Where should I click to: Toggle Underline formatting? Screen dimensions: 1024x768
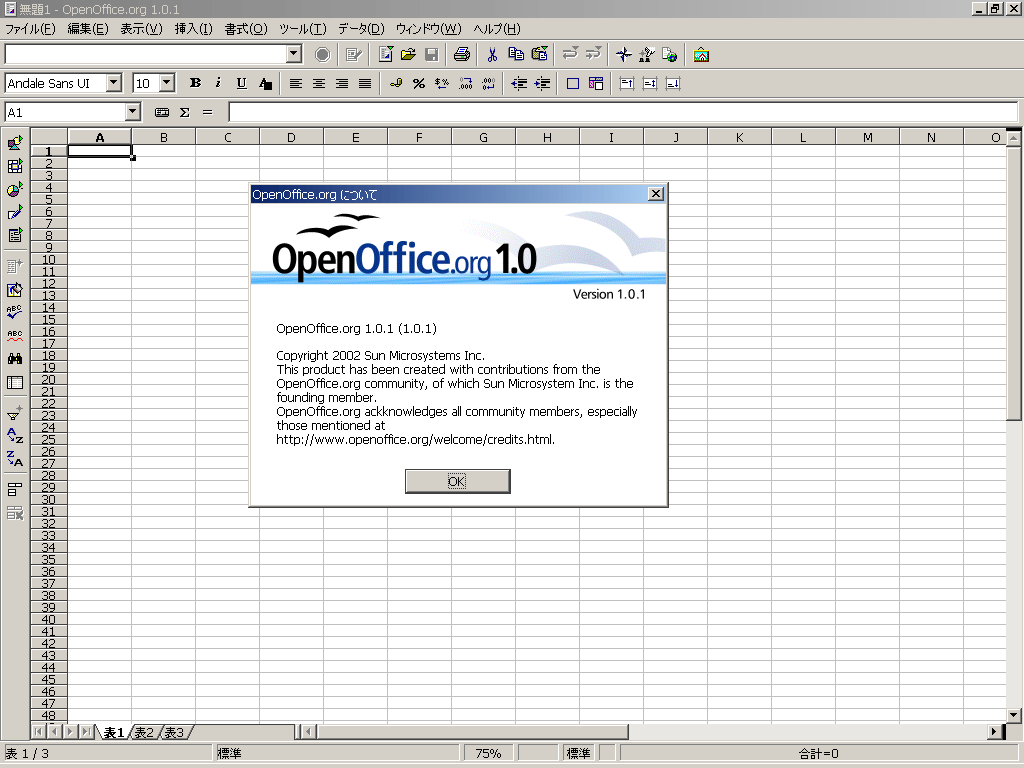[x=242, y=84]
